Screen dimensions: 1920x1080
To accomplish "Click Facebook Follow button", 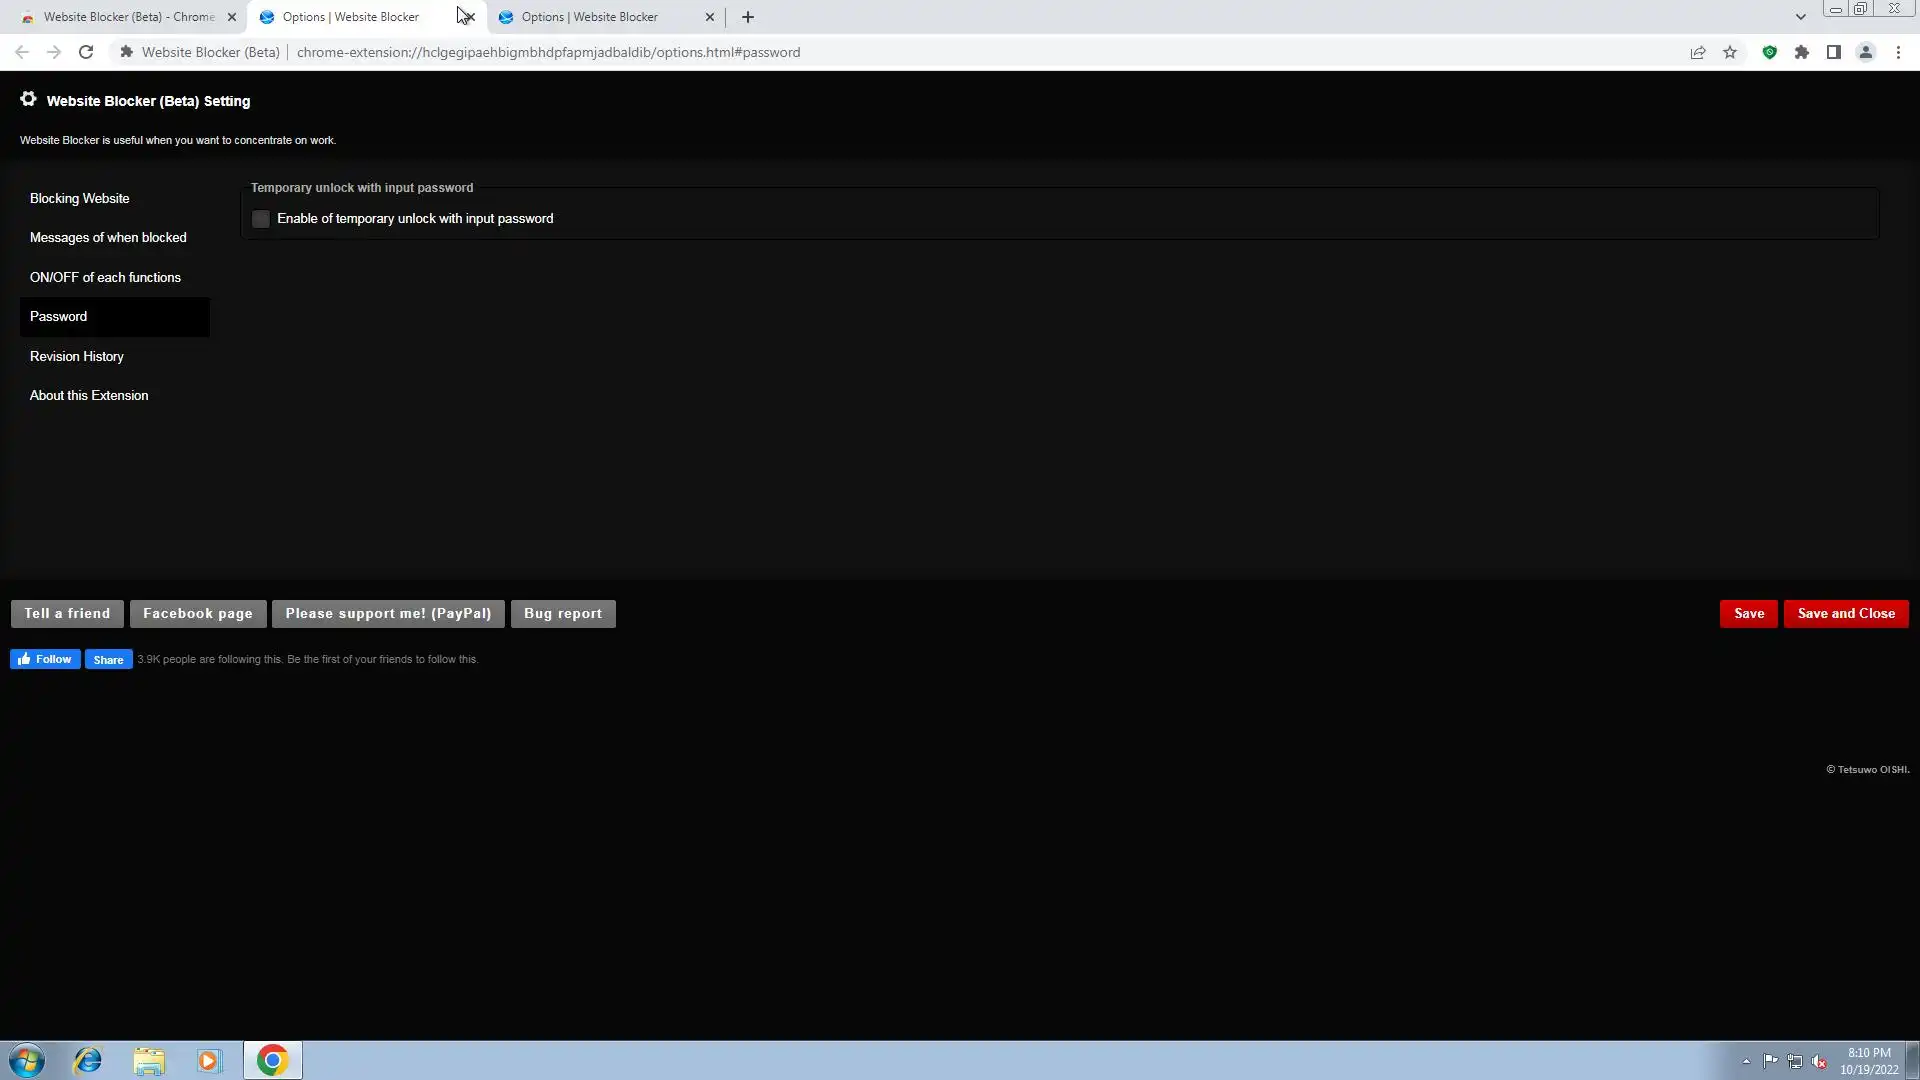I will pos(45,659).
